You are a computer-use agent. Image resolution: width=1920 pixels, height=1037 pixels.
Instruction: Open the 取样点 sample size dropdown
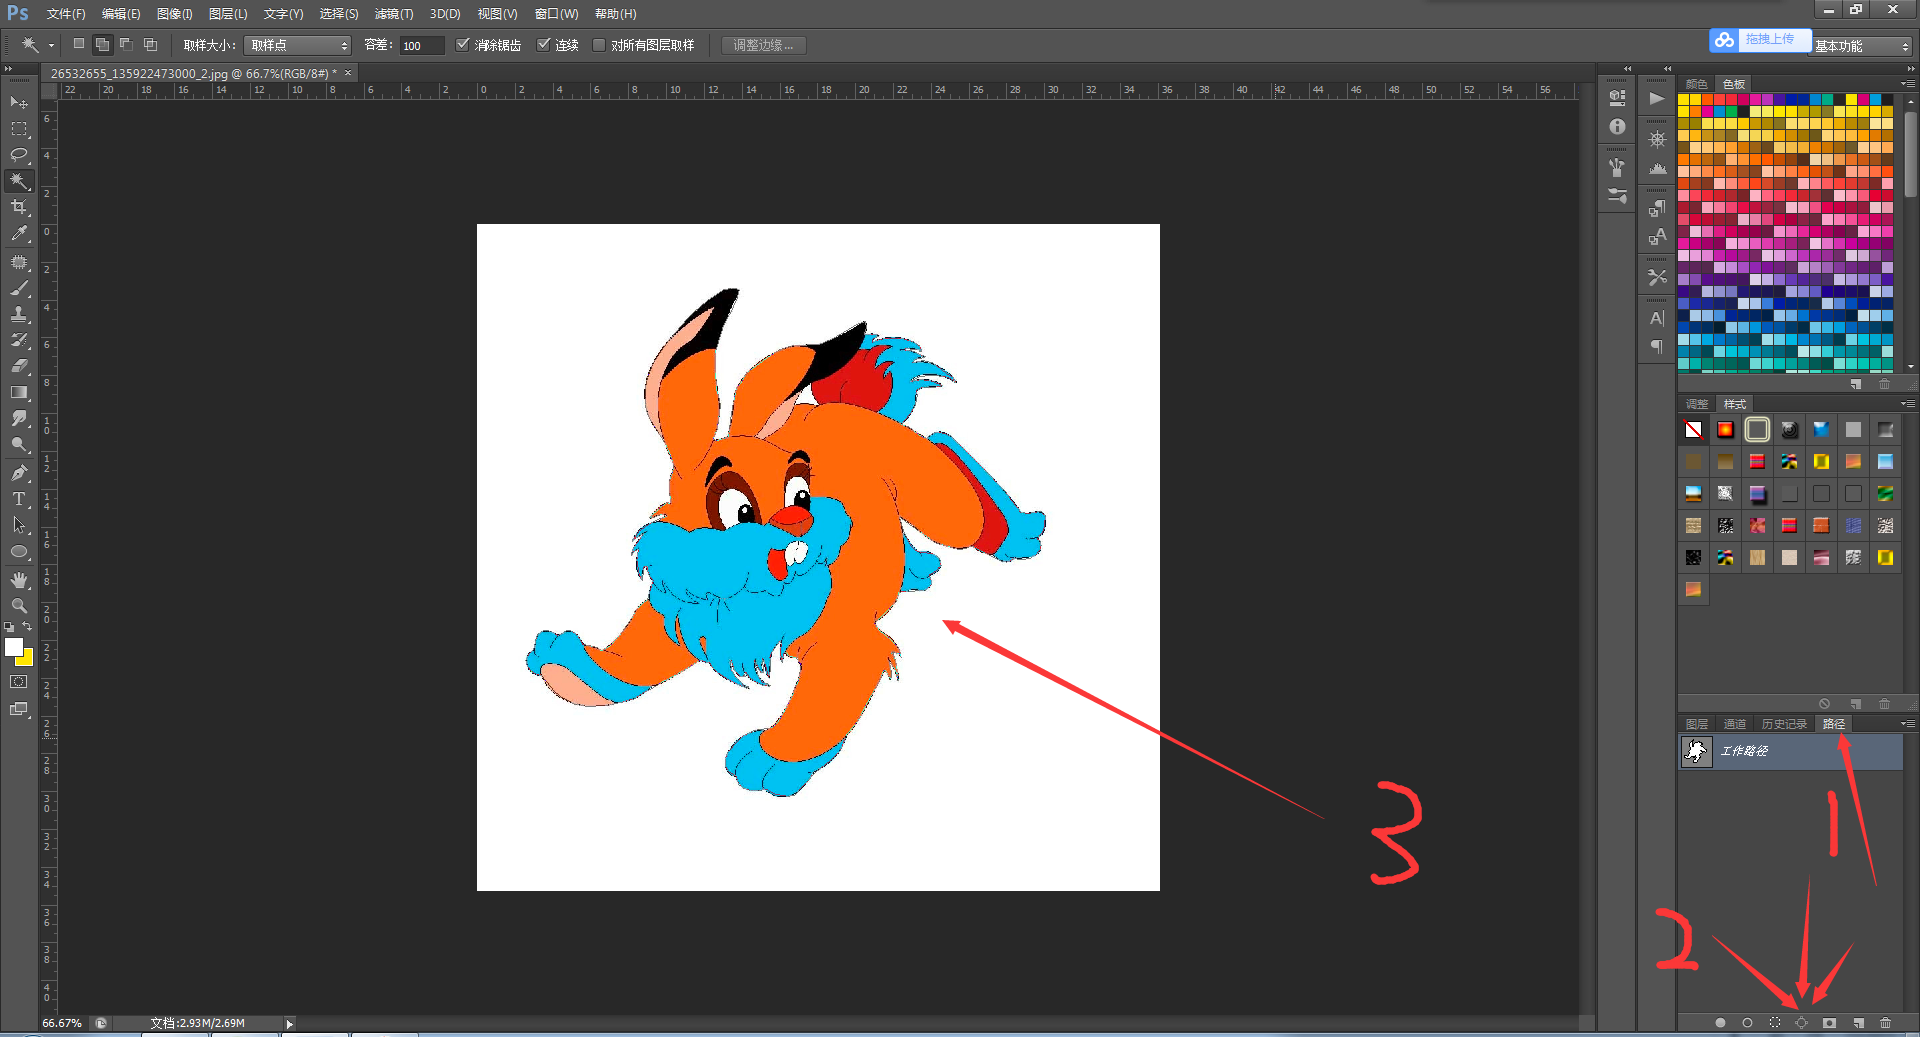pyautogui.click(x=297, y=45)
